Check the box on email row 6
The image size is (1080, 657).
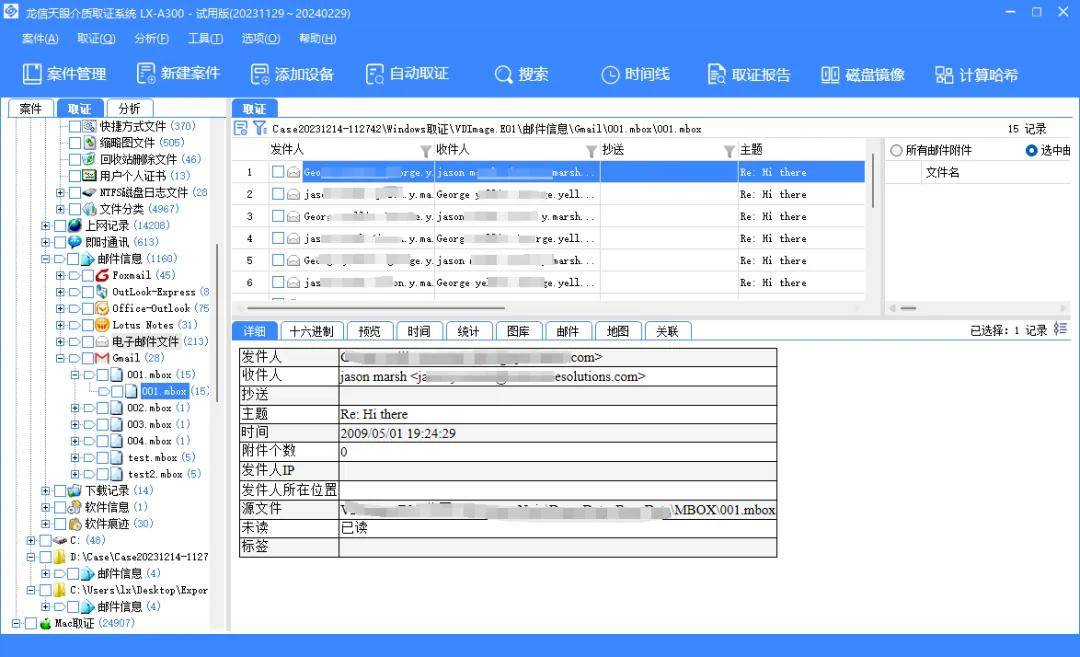[x=278, y=282]
